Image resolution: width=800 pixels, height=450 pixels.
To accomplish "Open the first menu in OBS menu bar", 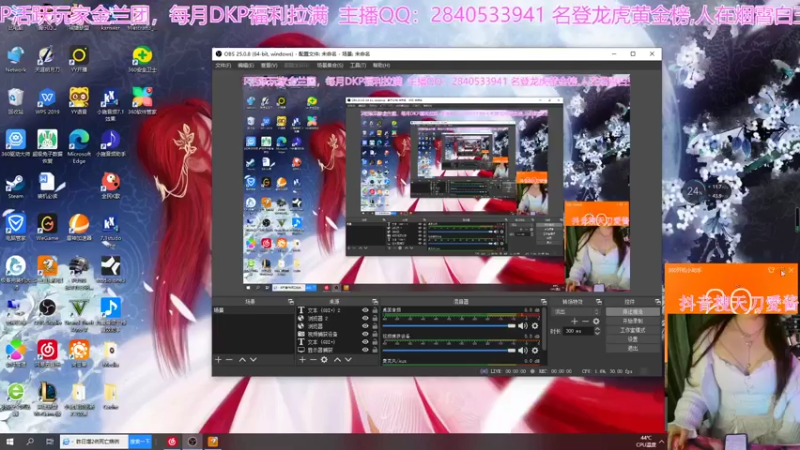I will [x=223, y=65].
